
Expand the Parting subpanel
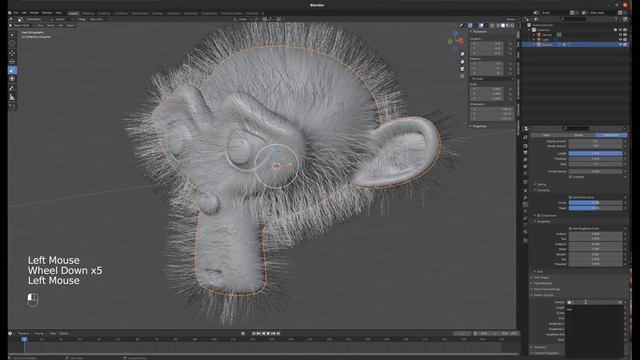click(541, 184)
